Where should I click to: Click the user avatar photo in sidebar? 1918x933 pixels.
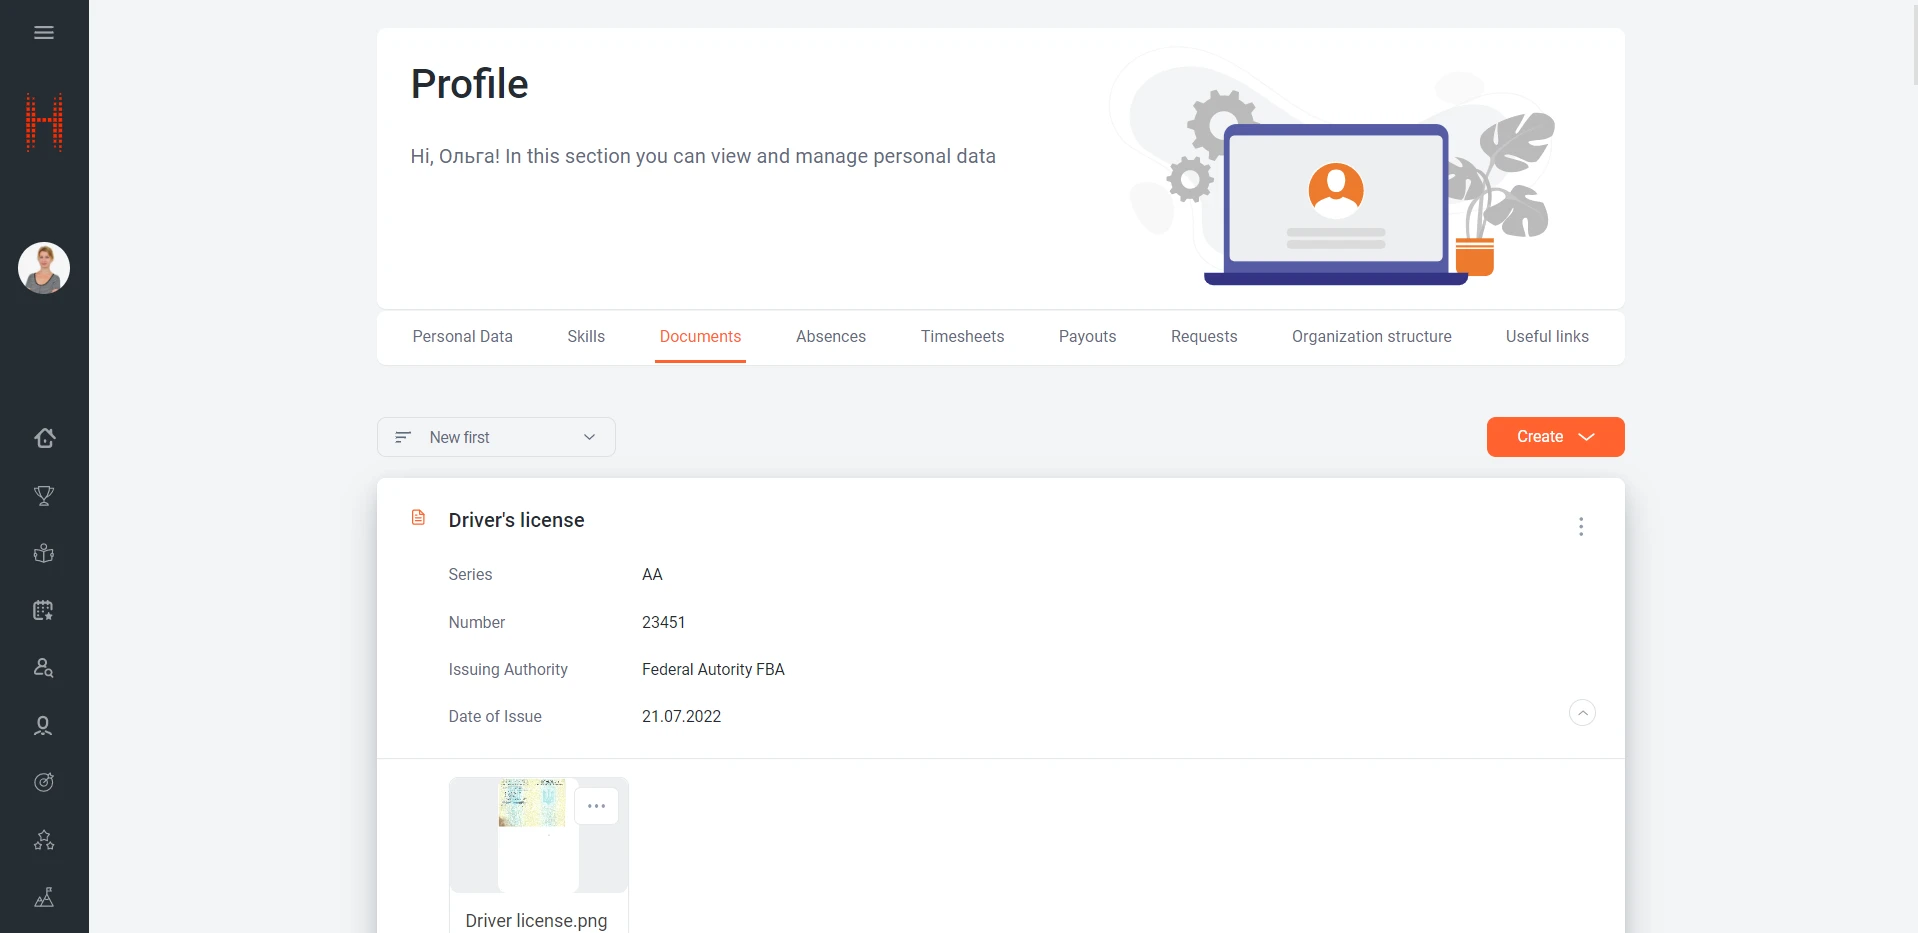[44, 268]
